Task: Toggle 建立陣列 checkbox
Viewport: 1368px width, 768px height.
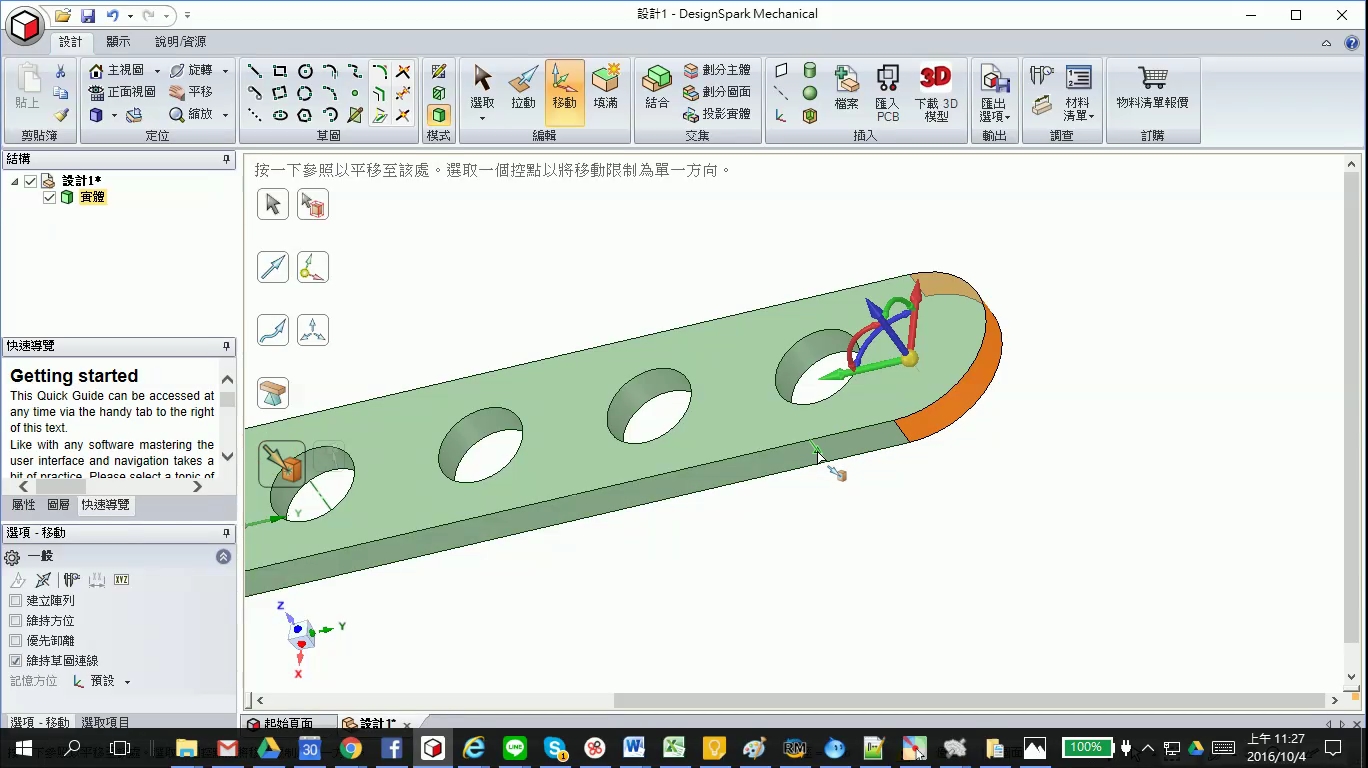Action: (x=15, y=601)
